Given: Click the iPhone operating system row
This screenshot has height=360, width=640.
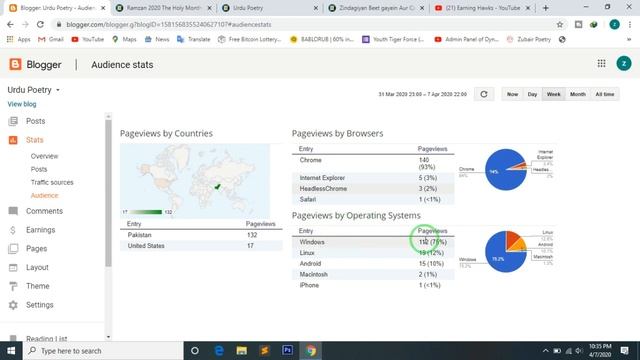Looking at the screenshot, I should click(x=373, y=285).
